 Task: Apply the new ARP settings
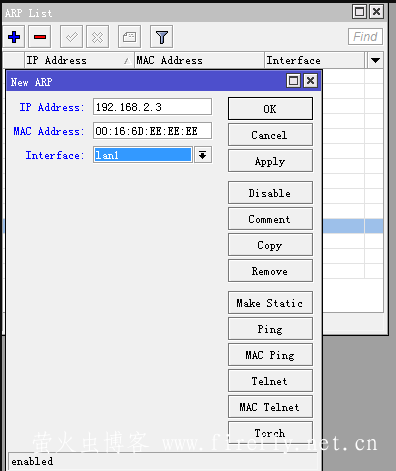270,161
